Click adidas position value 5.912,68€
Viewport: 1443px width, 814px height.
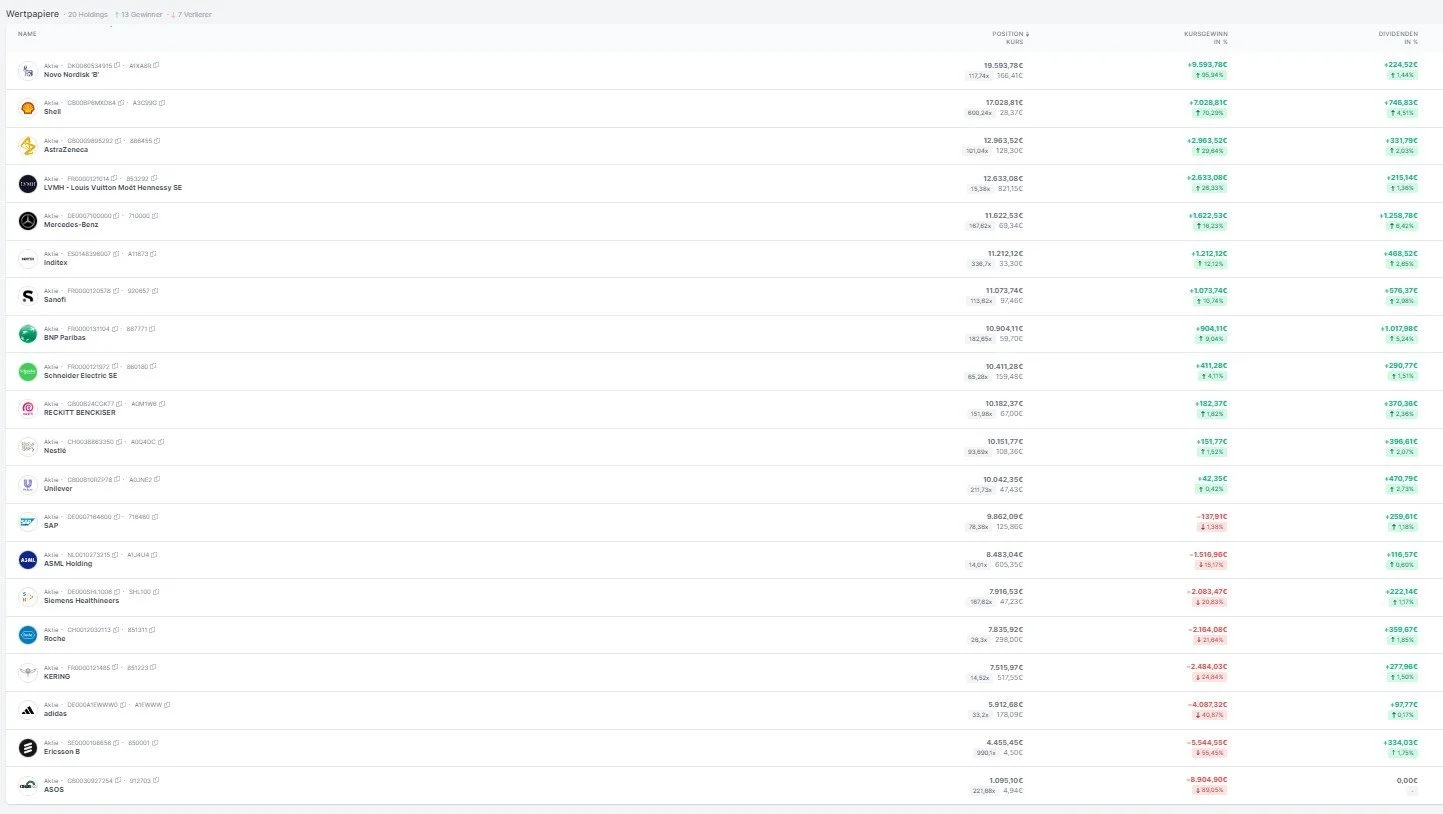tap(1004, 704)
